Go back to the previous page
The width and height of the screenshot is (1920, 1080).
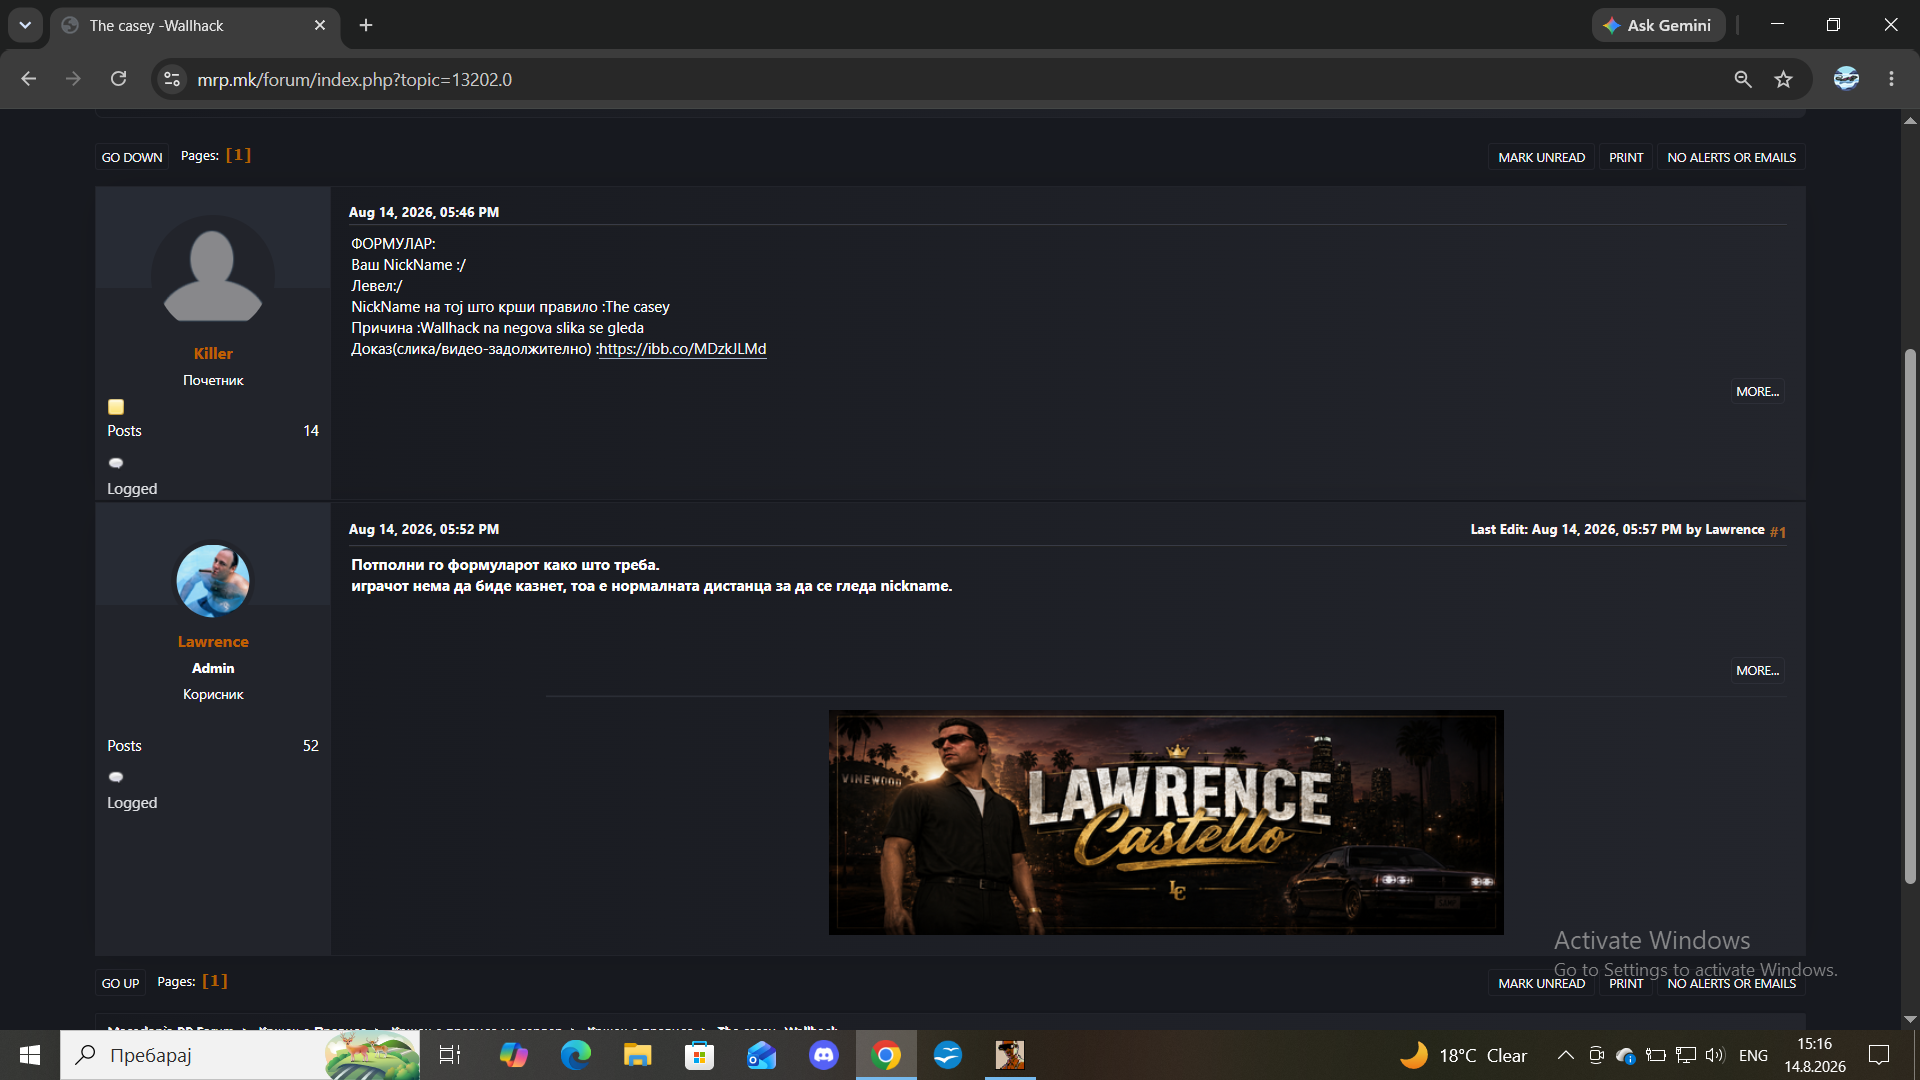(29, 79)
